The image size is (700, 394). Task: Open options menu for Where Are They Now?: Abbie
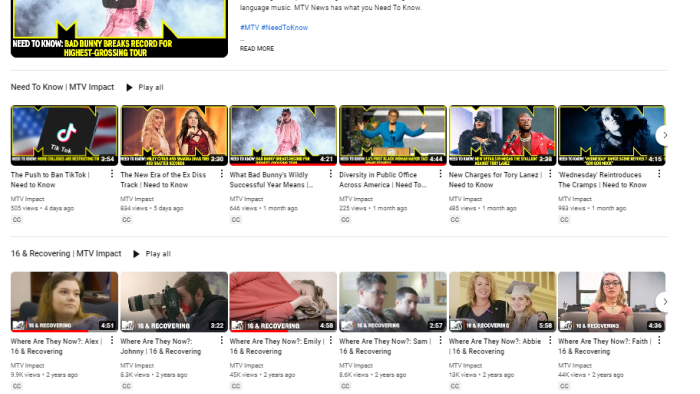click(x=550, y=340)
